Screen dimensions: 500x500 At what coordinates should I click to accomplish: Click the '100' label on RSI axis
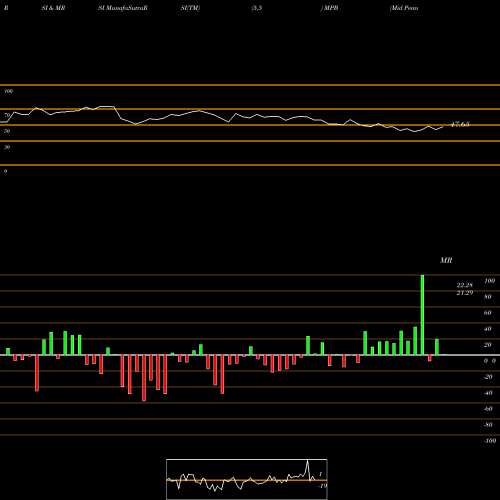pos(9,91)
